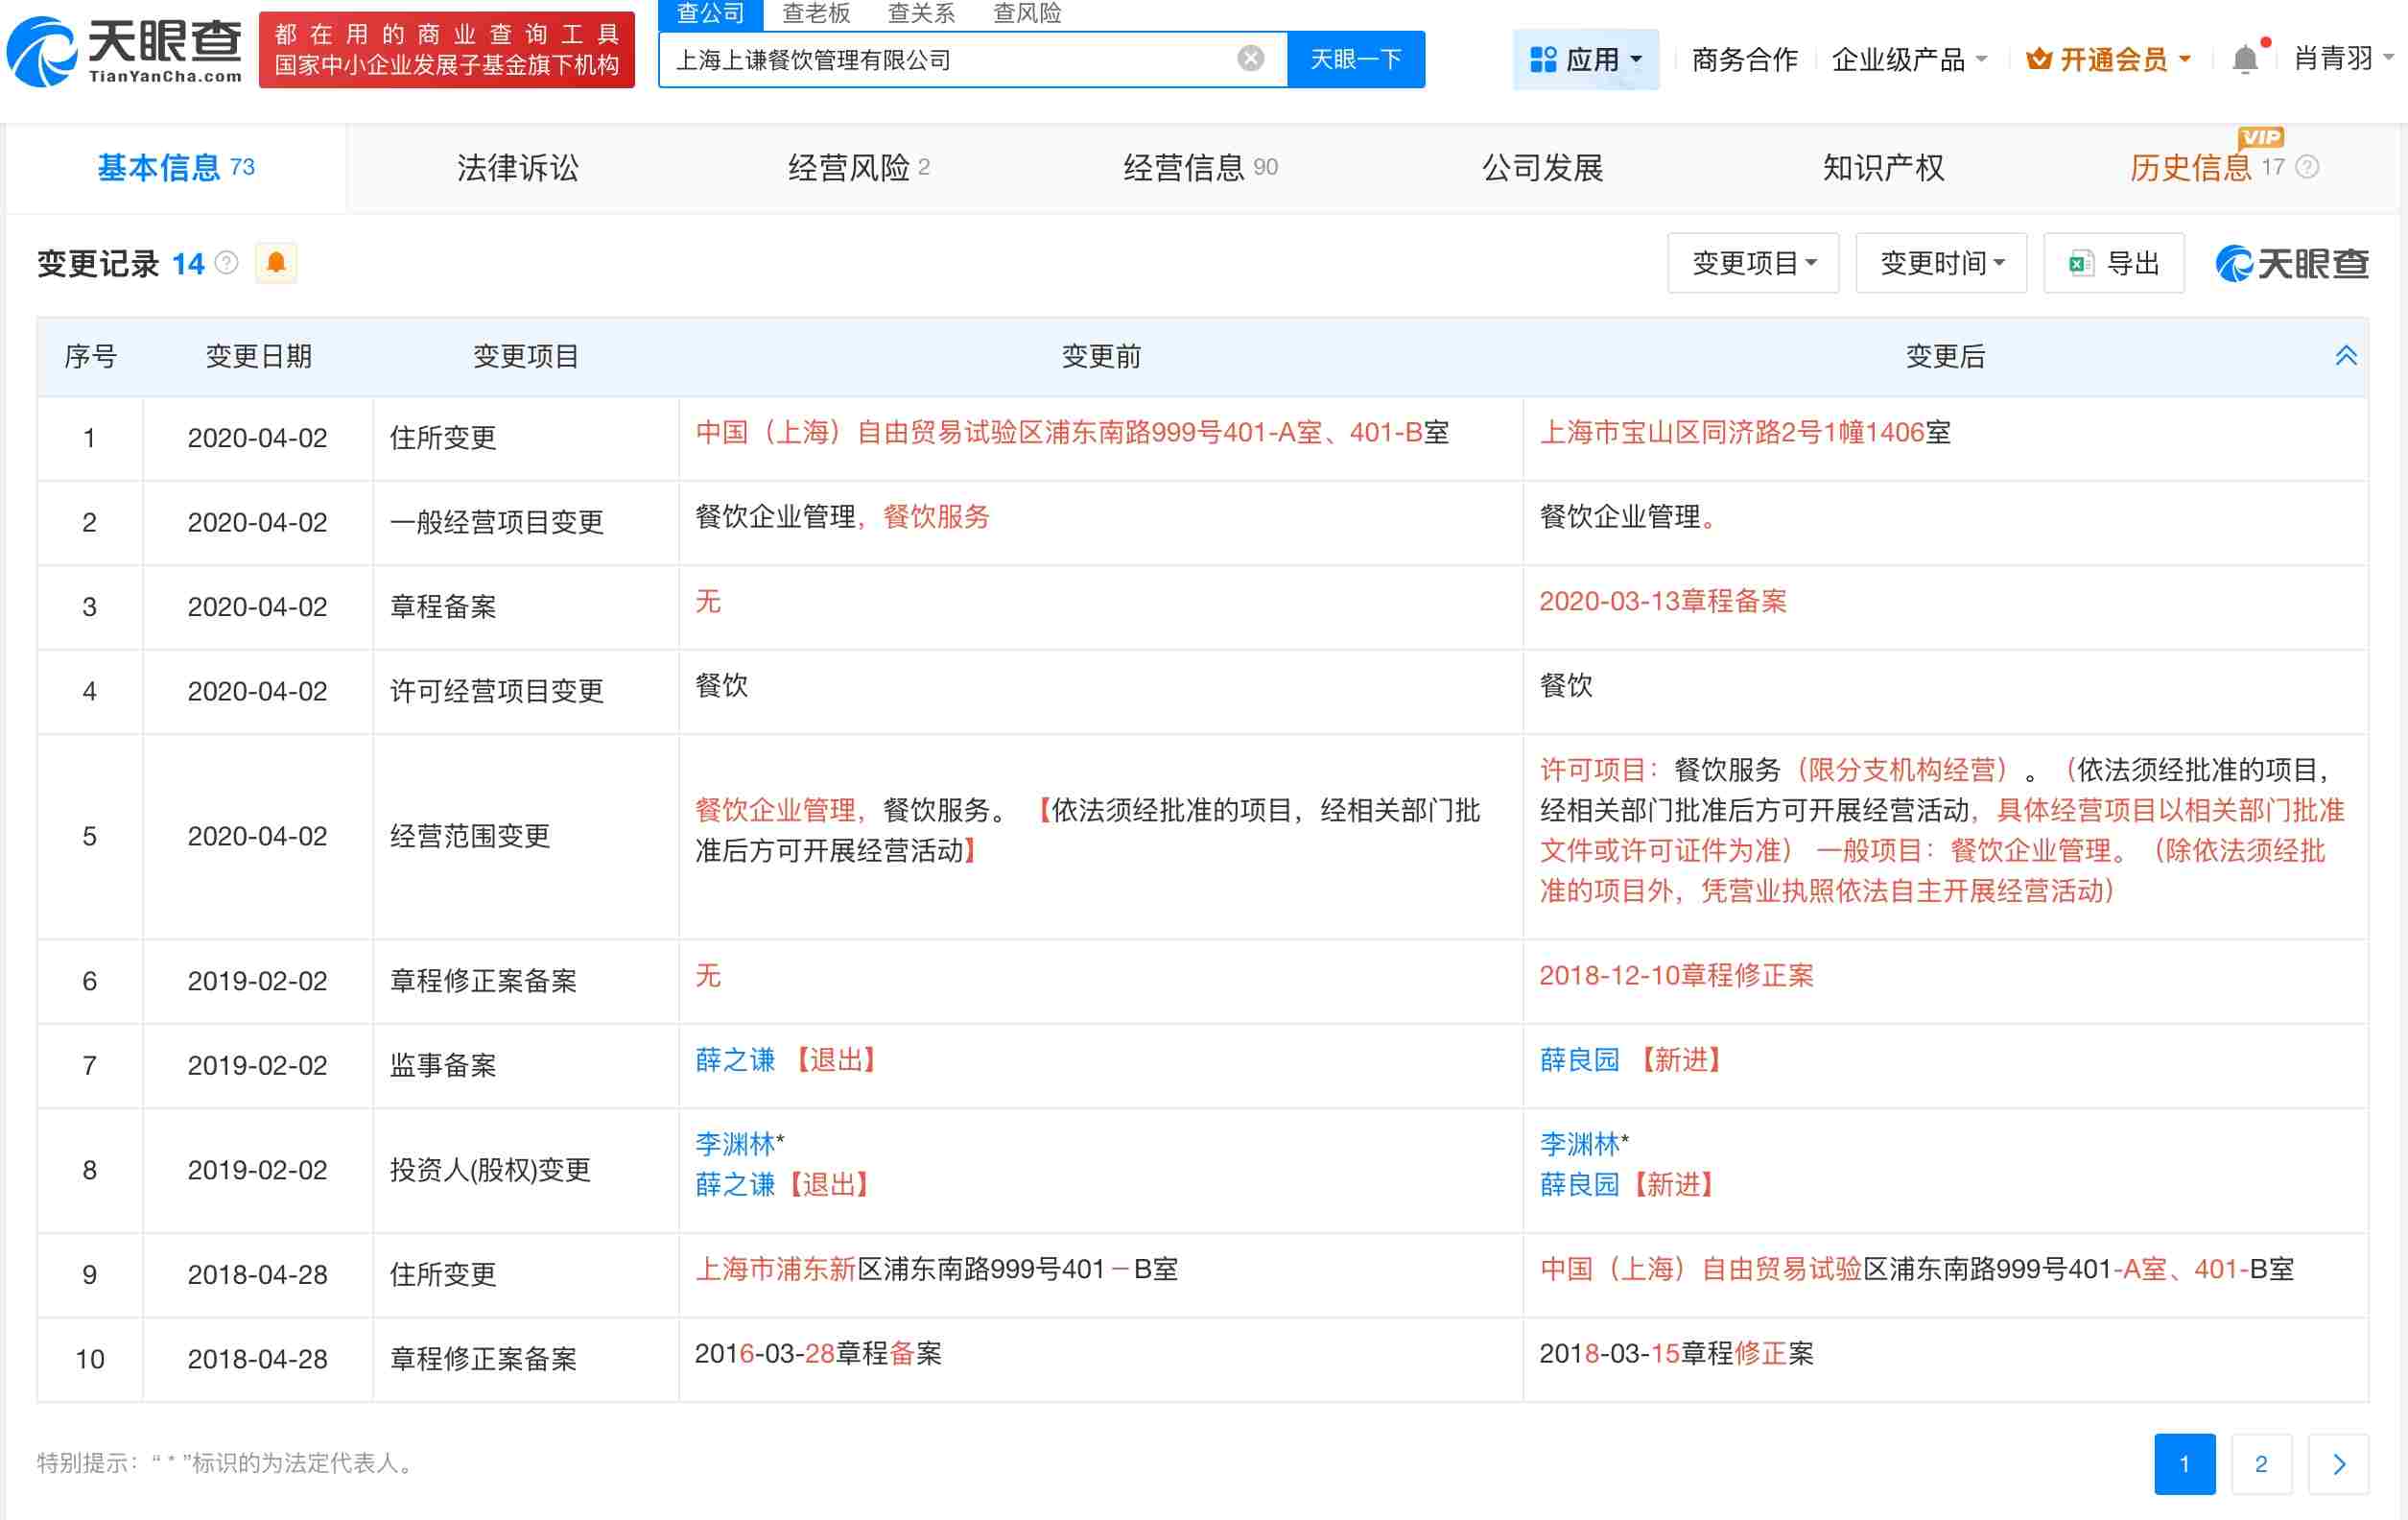The image size is (2408, 1520).
Task: Open the help icon beside 变更记录 count
Action: [227, 264]
